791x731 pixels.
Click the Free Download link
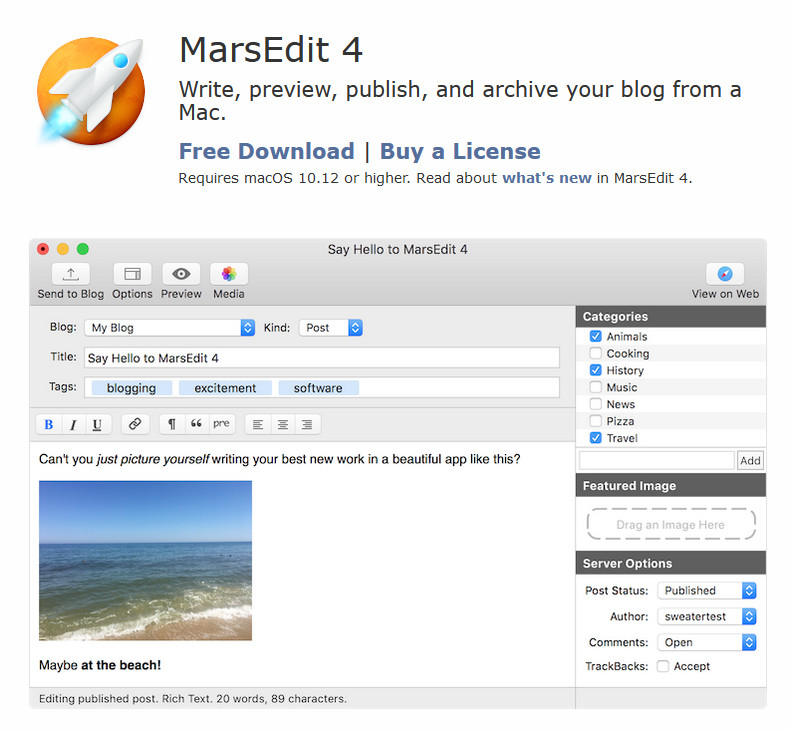point(267,151)
